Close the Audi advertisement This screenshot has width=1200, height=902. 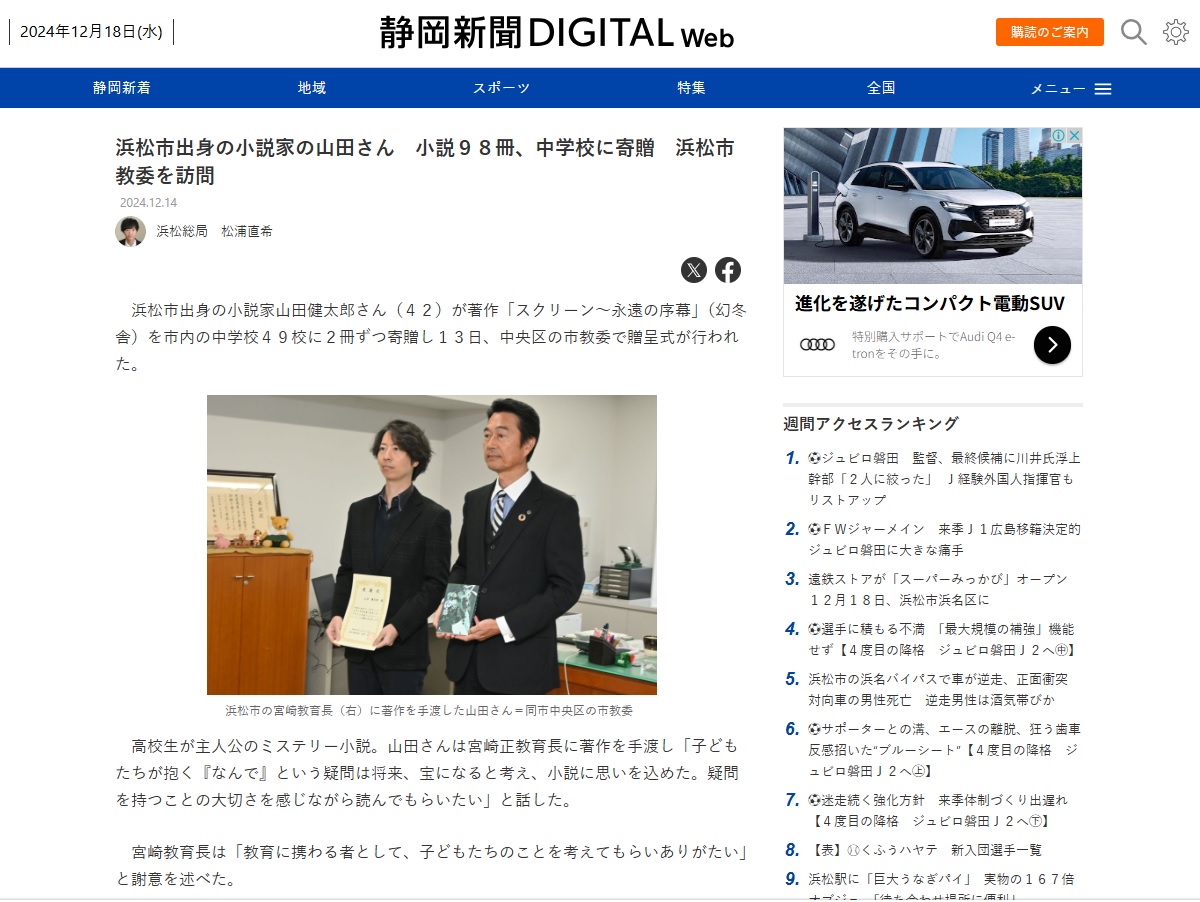1074,136
